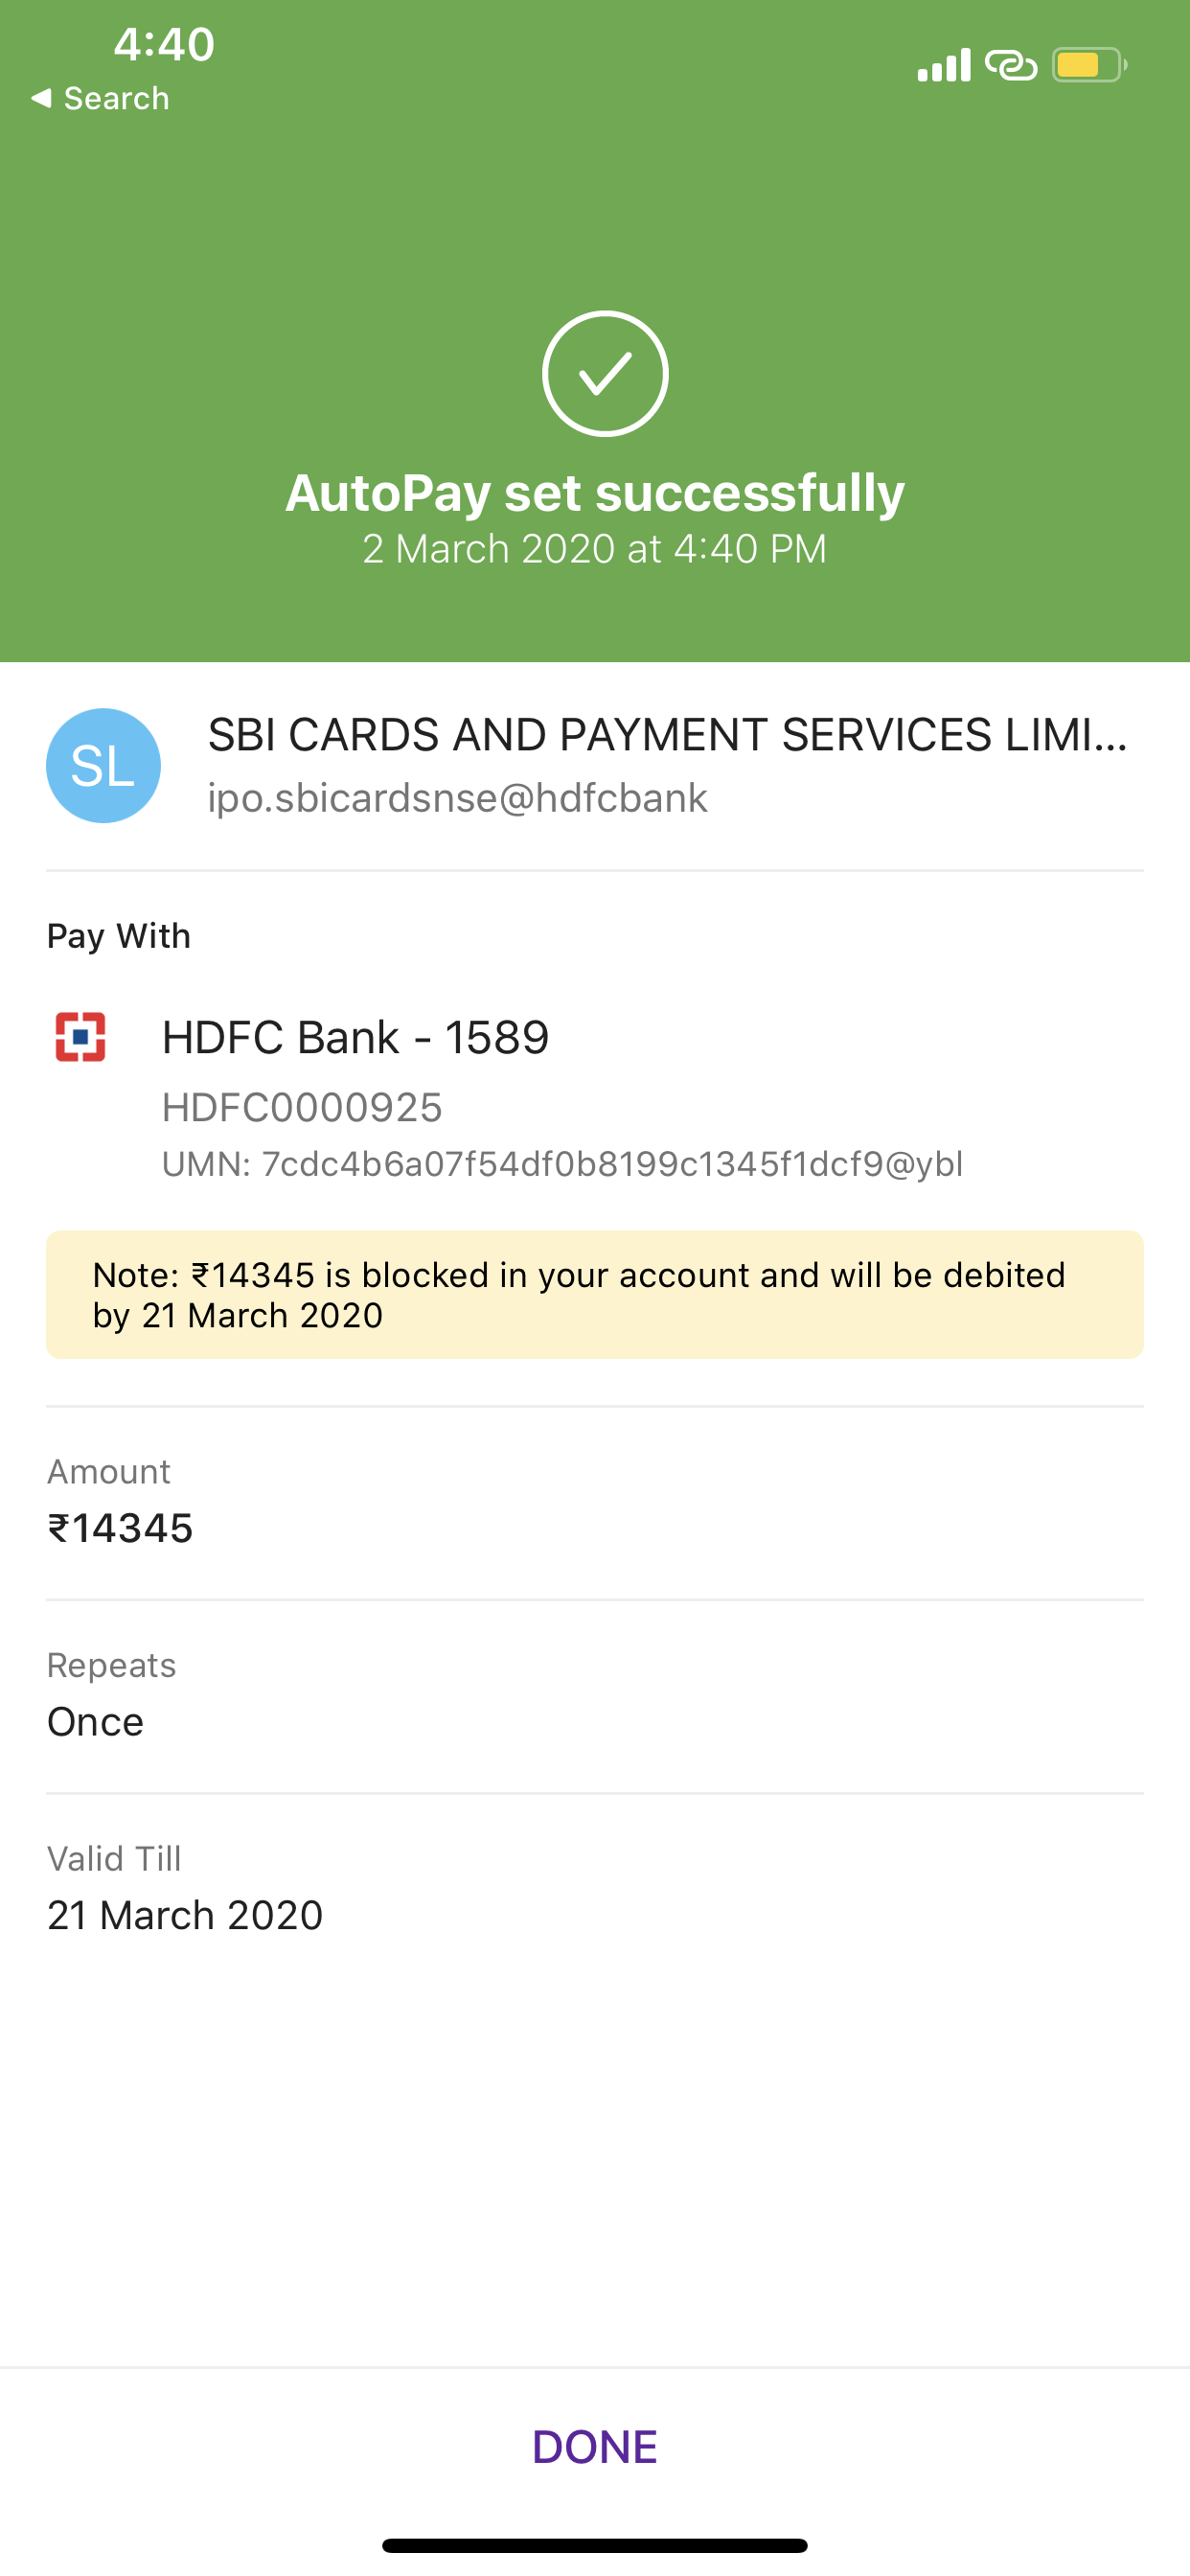Tap the AutoPay set successfully heading
This screenshot has height=2576, width=1190.
pos(595,492)
